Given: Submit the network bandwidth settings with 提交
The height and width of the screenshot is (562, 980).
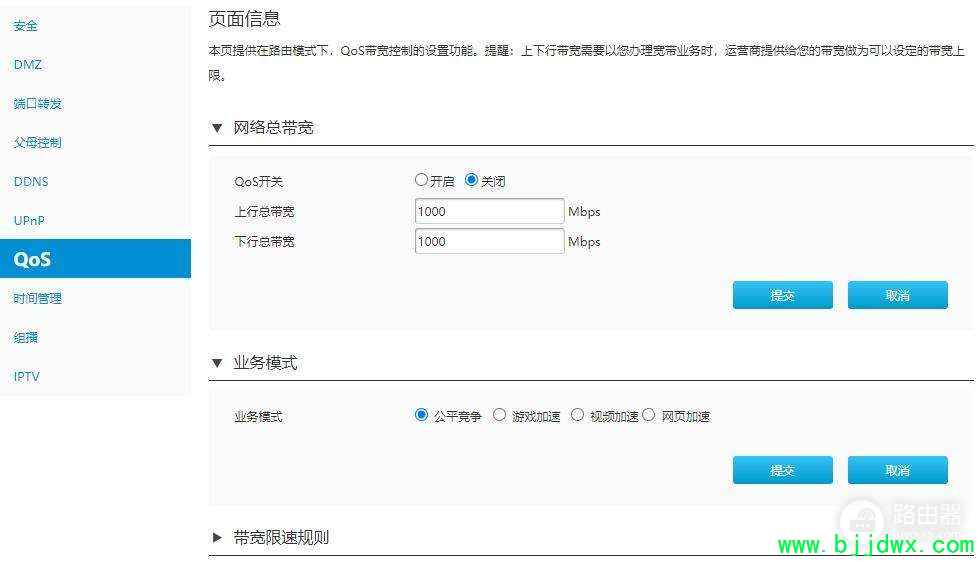Looking at the screenshot, I should 782,295.
